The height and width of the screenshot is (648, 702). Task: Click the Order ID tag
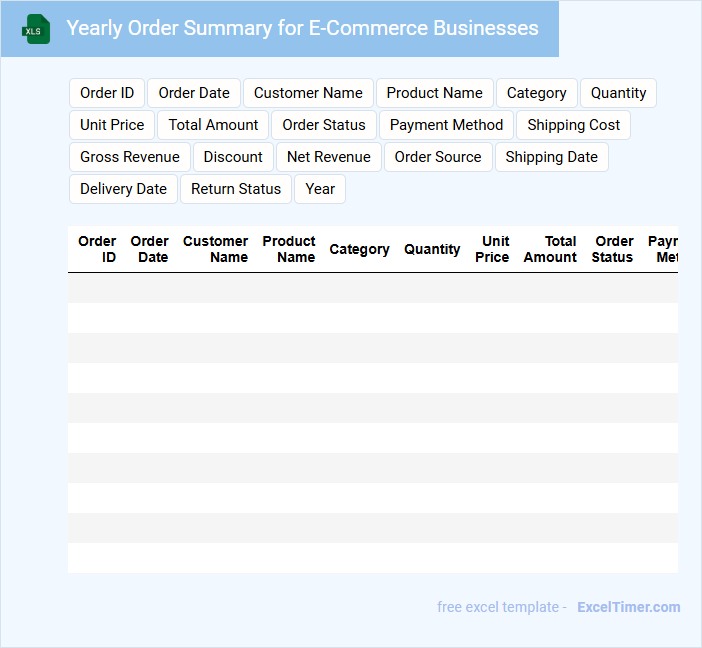pyautogui.click(x=107, y=93)
